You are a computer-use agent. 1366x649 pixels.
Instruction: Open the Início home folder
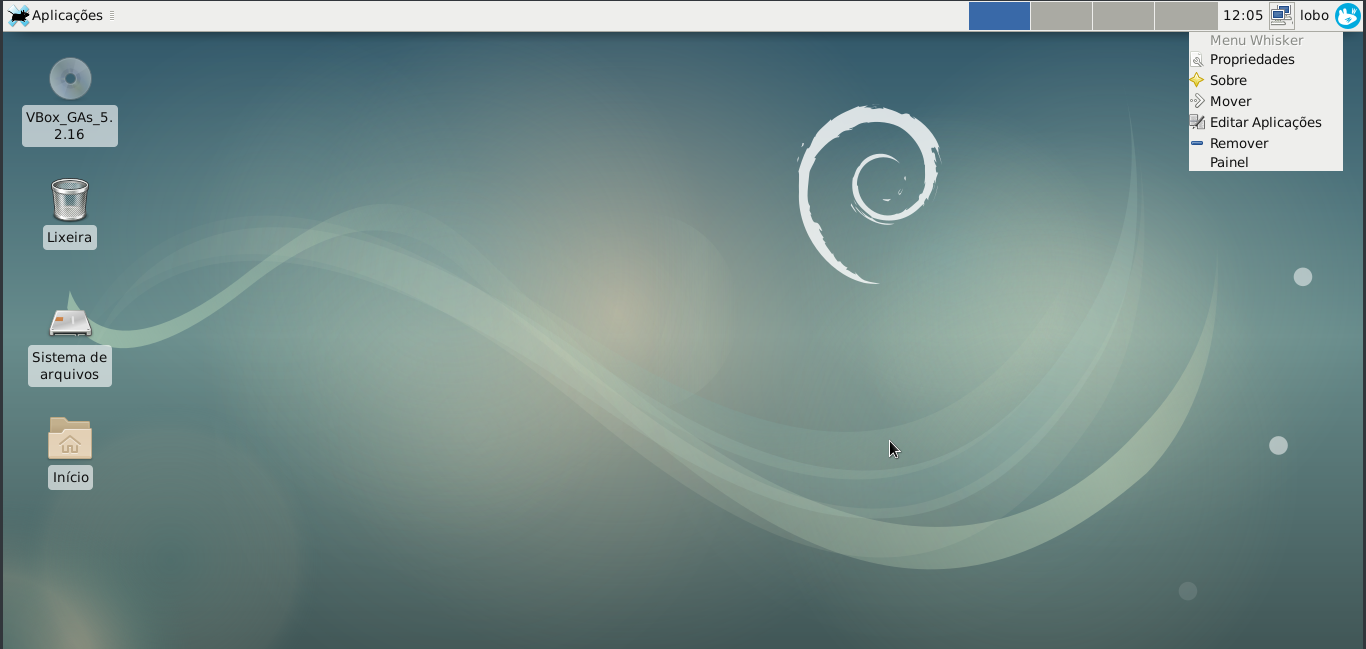tap(69, 438)
